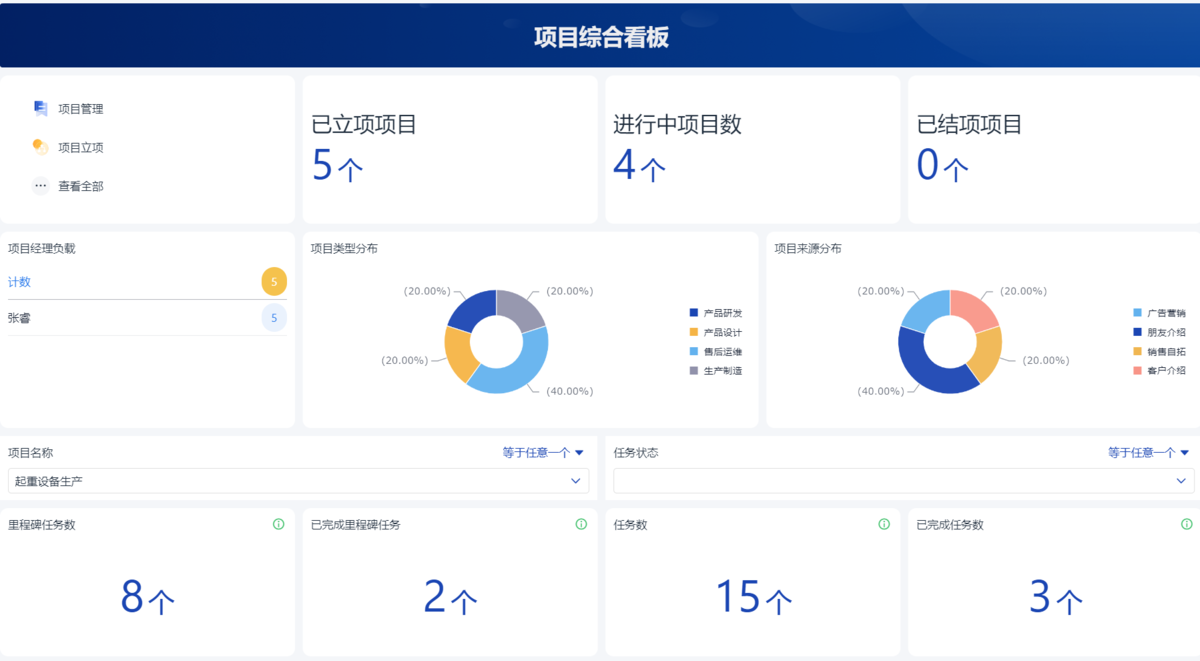Screen dimensions: 1200x661
Task: Click the 查看全部 ellipsis icon
Action: tap(38, 185)
